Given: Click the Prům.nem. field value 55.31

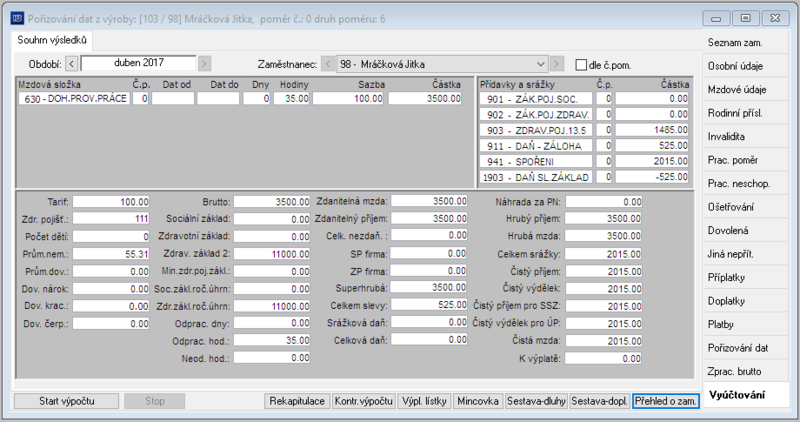Looking at the screenshot, I should pos(111,254).
